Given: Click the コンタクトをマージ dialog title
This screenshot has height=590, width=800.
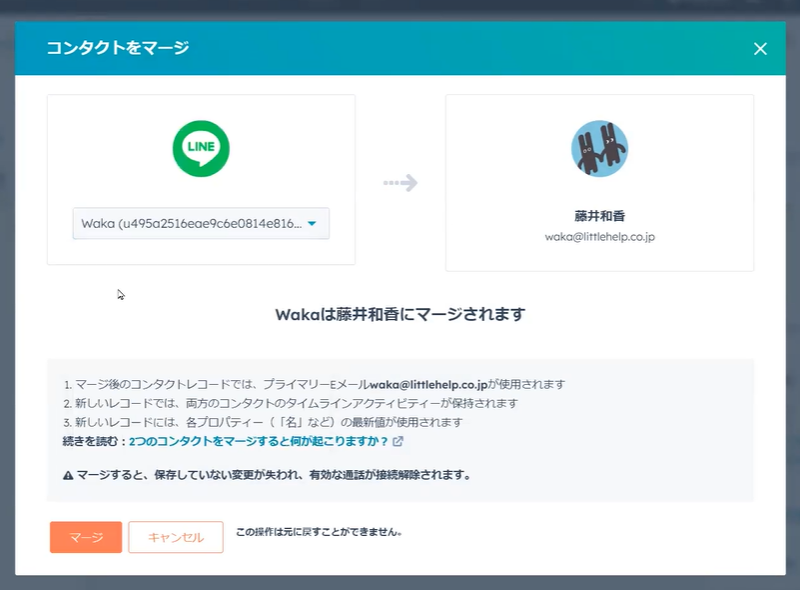Looking at the screenshot, I should click(118, 48).
